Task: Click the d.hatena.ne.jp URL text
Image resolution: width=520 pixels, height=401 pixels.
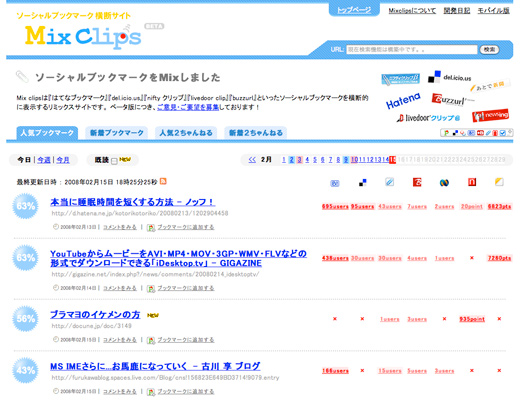Action: [x=140, y=213]
